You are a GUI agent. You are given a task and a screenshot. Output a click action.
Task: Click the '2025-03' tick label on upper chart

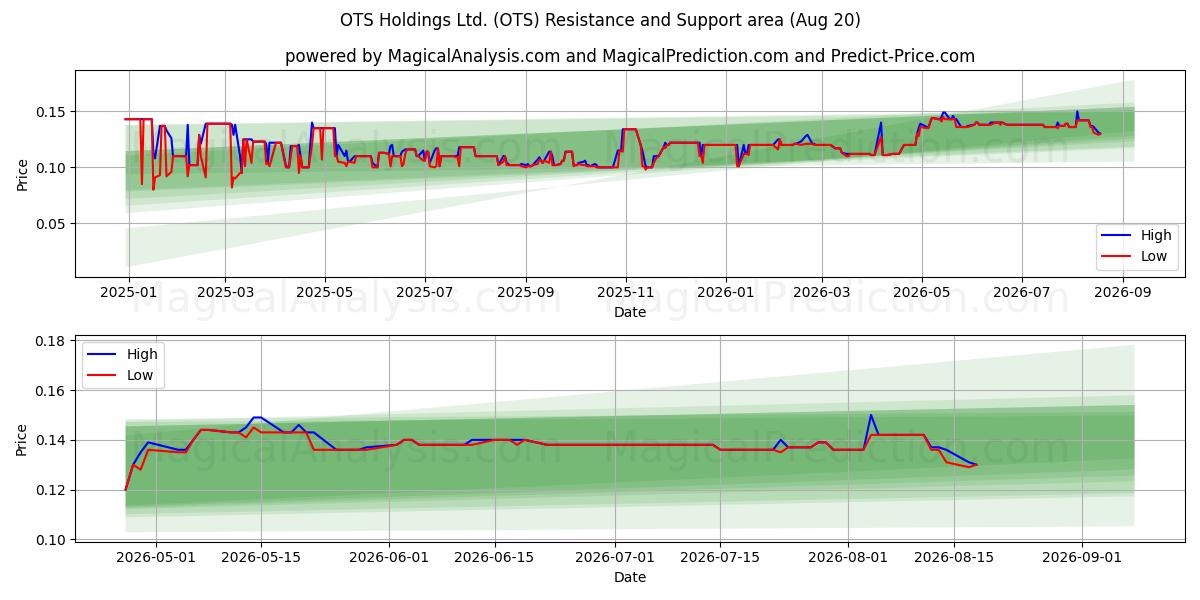click(x=225, y=293)
